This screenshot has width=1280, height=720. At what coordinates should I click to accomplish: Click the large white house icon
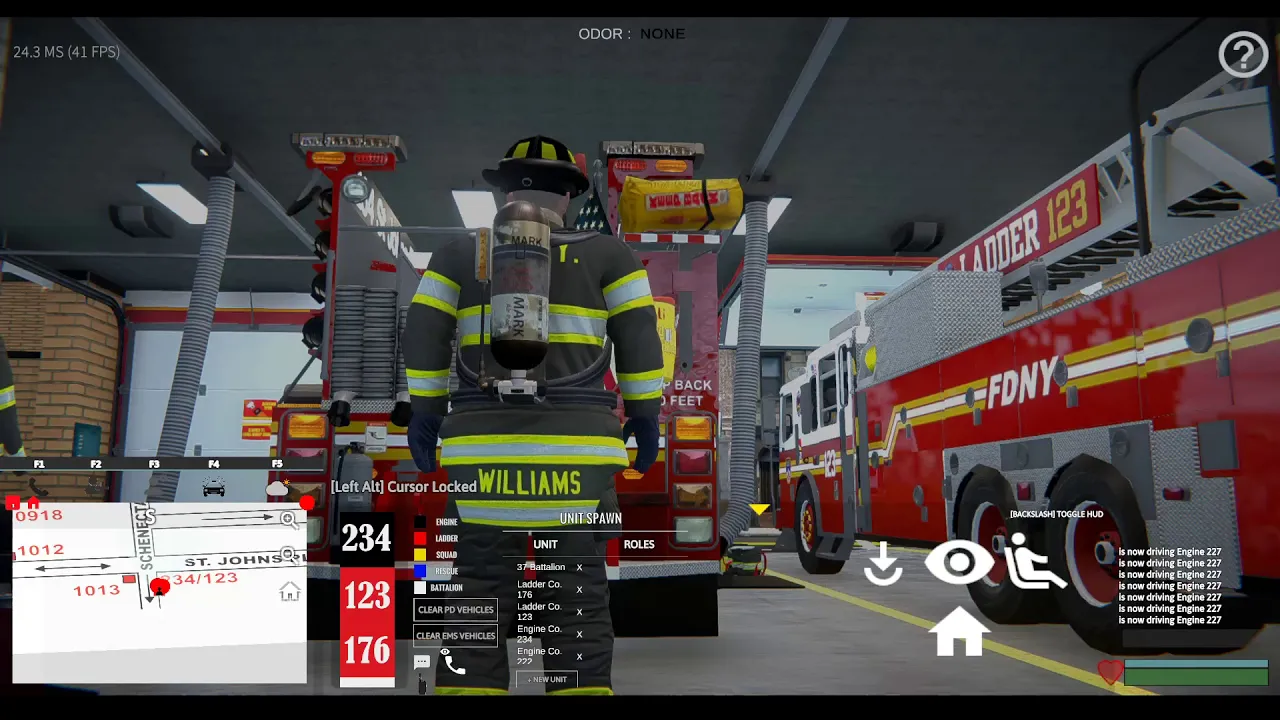[x=959, y=631]
